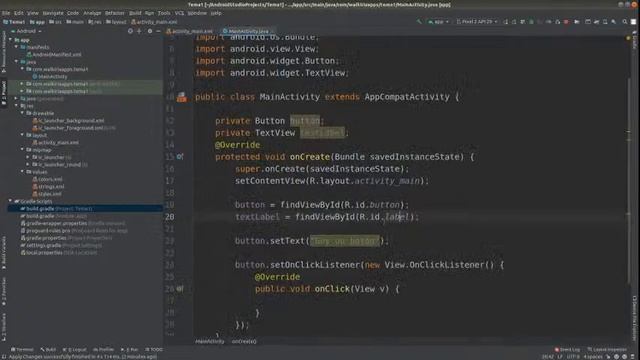
Task: Open the Structure side tab
Action: 4,327
